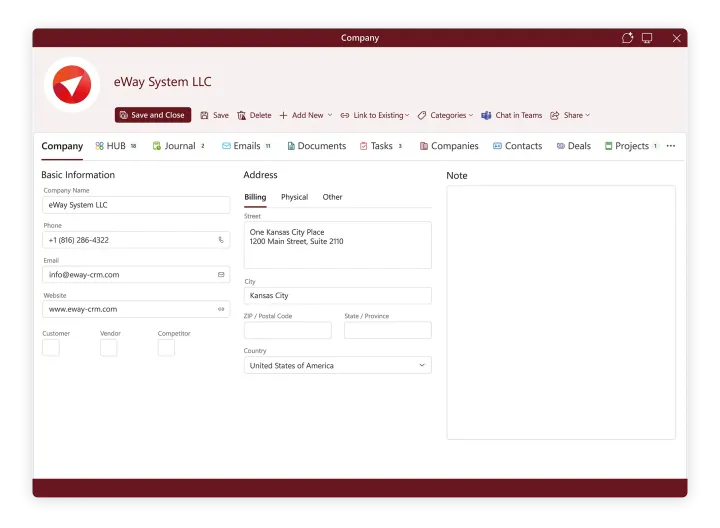Click the link icon in Website field

click(221, 309)
